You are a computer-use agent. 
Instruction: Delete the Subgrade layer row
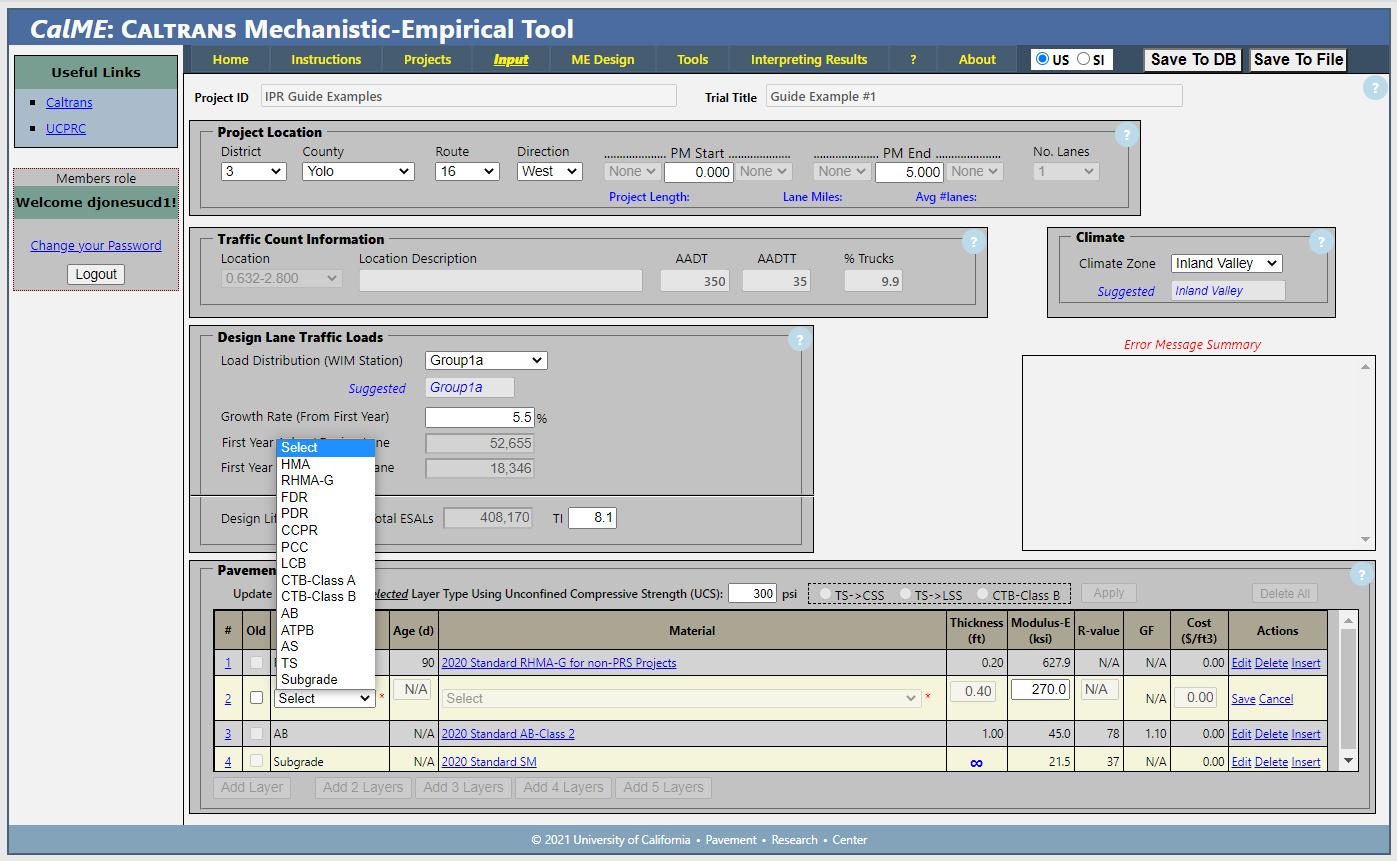pyautogui.click(x=1271, y=762)
